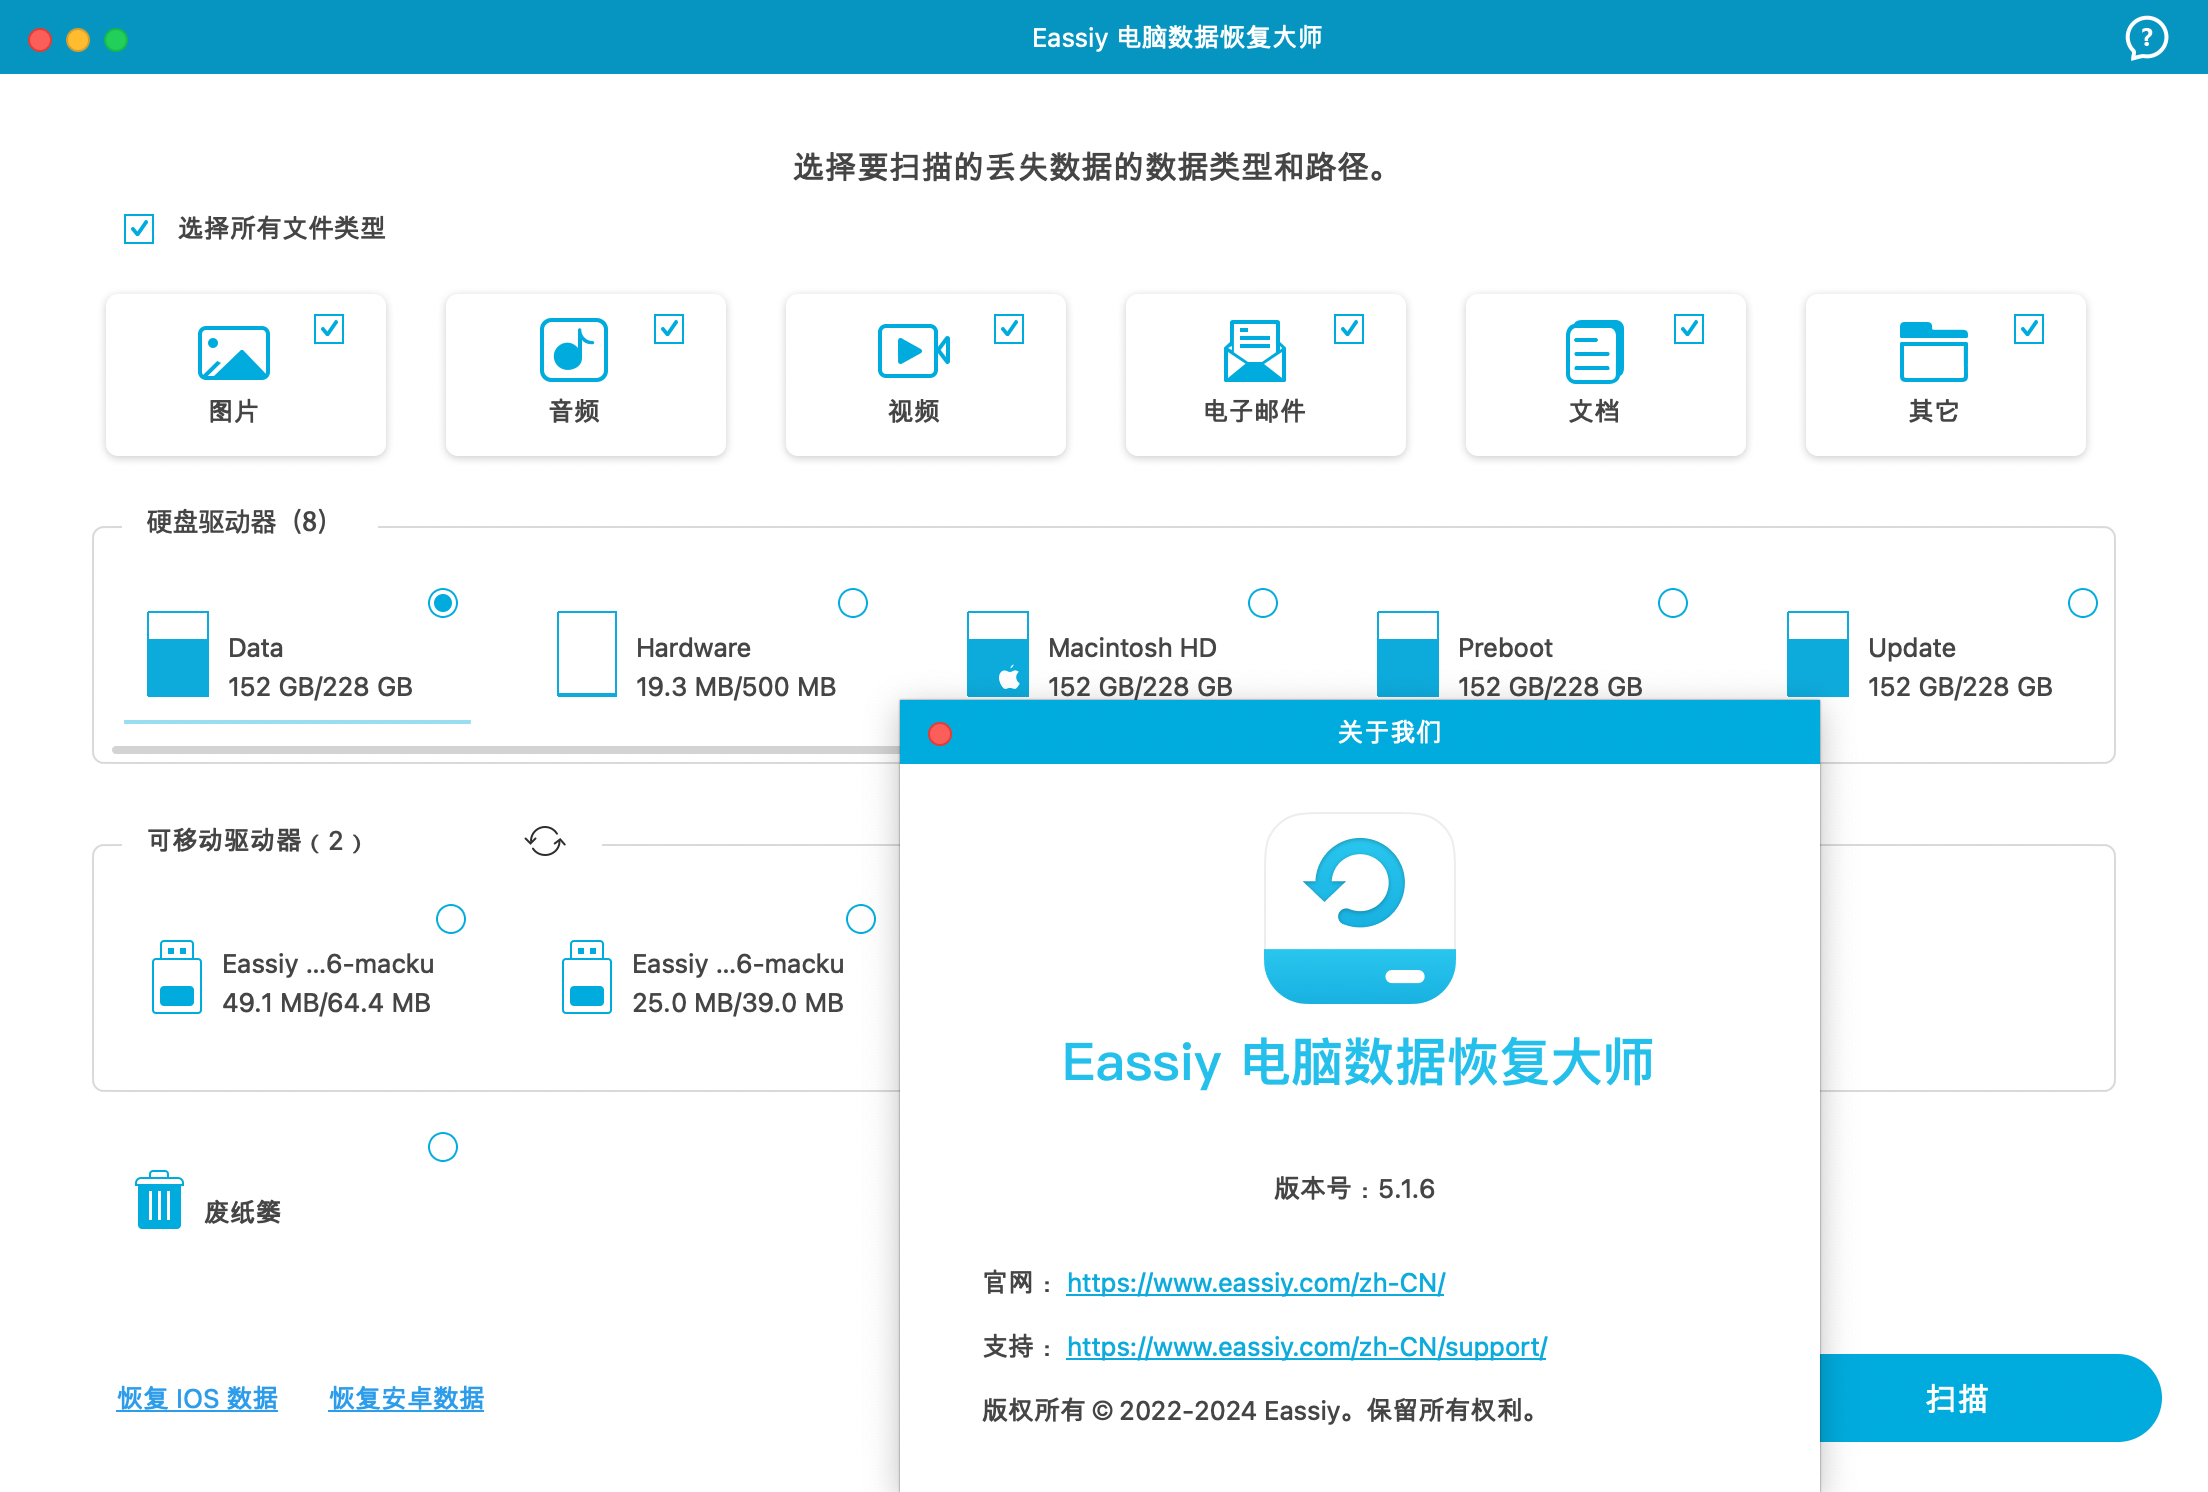This screenshot has height=1492, width=2208.
Task: Uncheck the 电子邮件 checkbox
Action: coord(1349,329)
